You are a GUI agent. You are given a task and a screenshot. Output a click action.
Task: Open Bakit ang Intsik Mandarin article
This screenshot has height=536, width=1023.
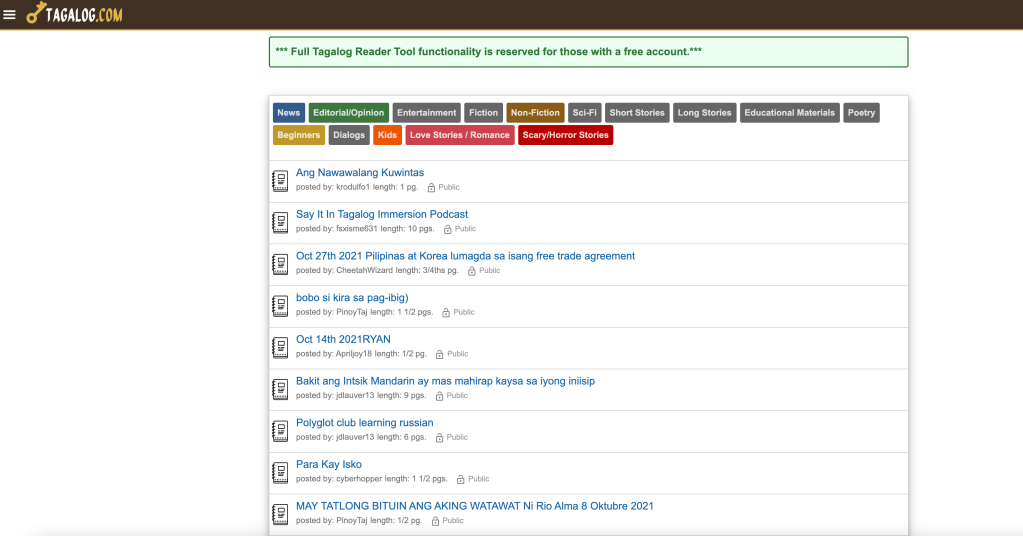[x=445, y=381]
